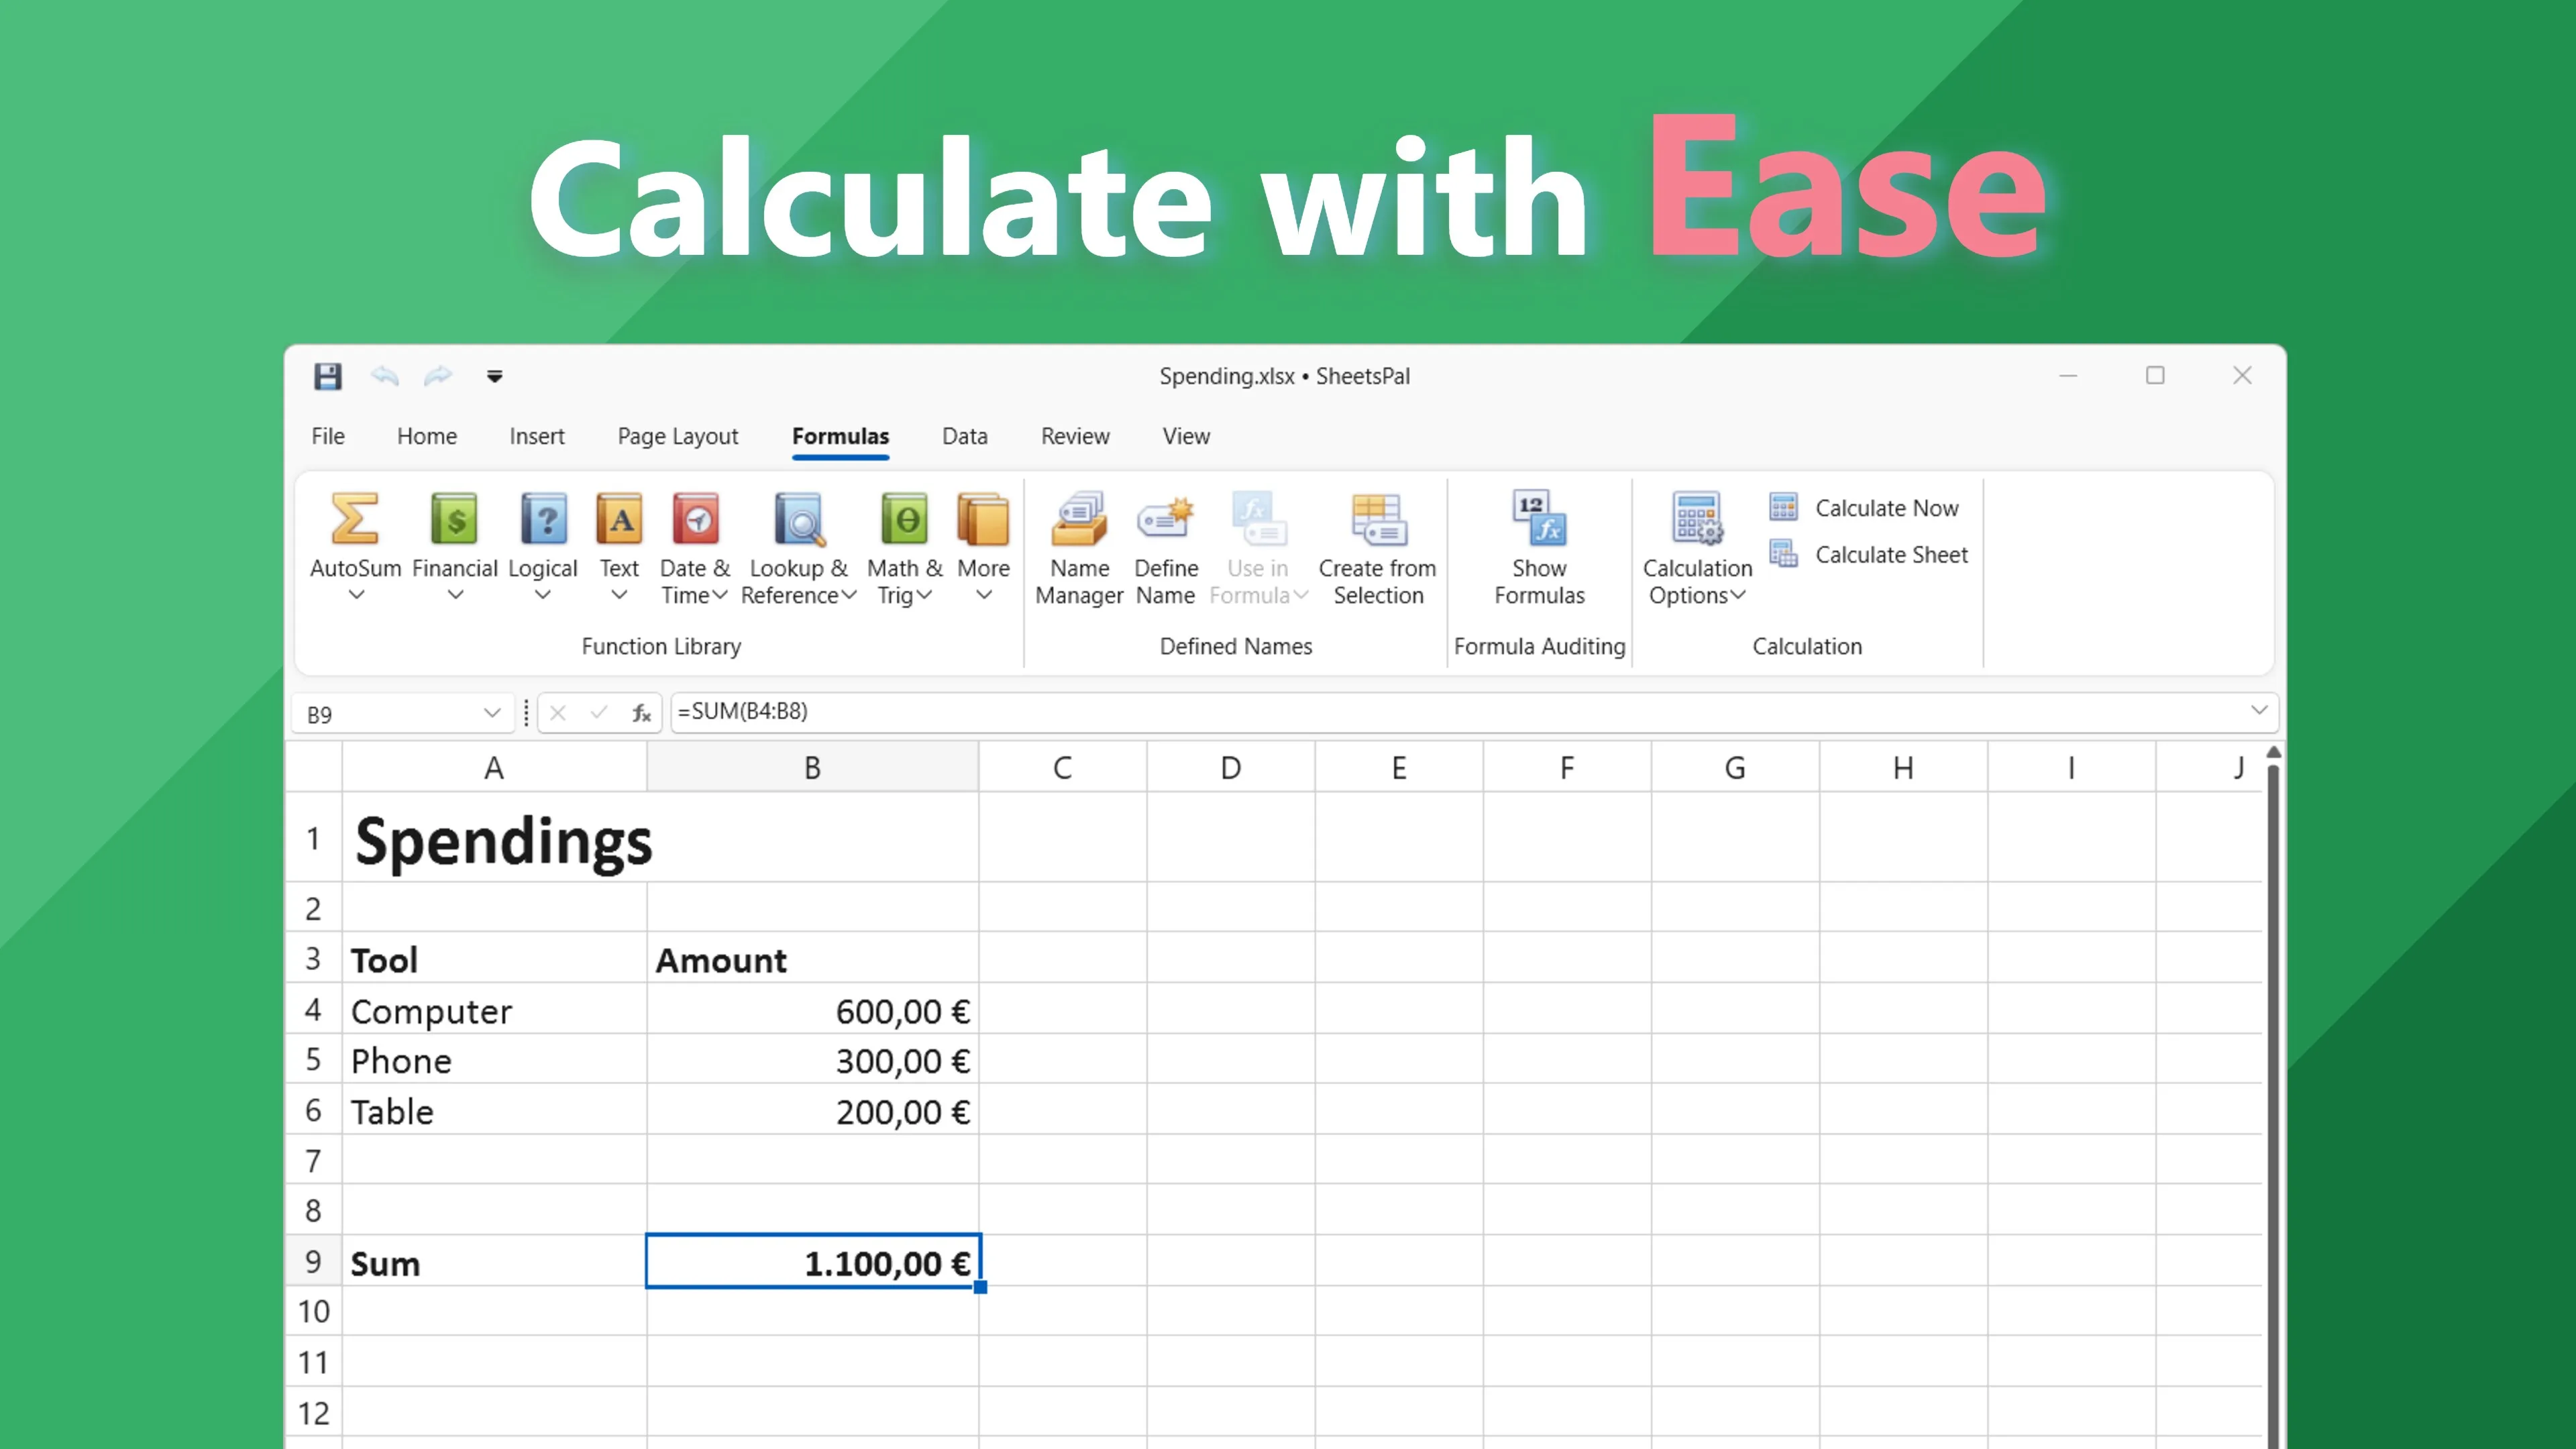
Task: Switch to the Page Layout tab
Action: 678,436
